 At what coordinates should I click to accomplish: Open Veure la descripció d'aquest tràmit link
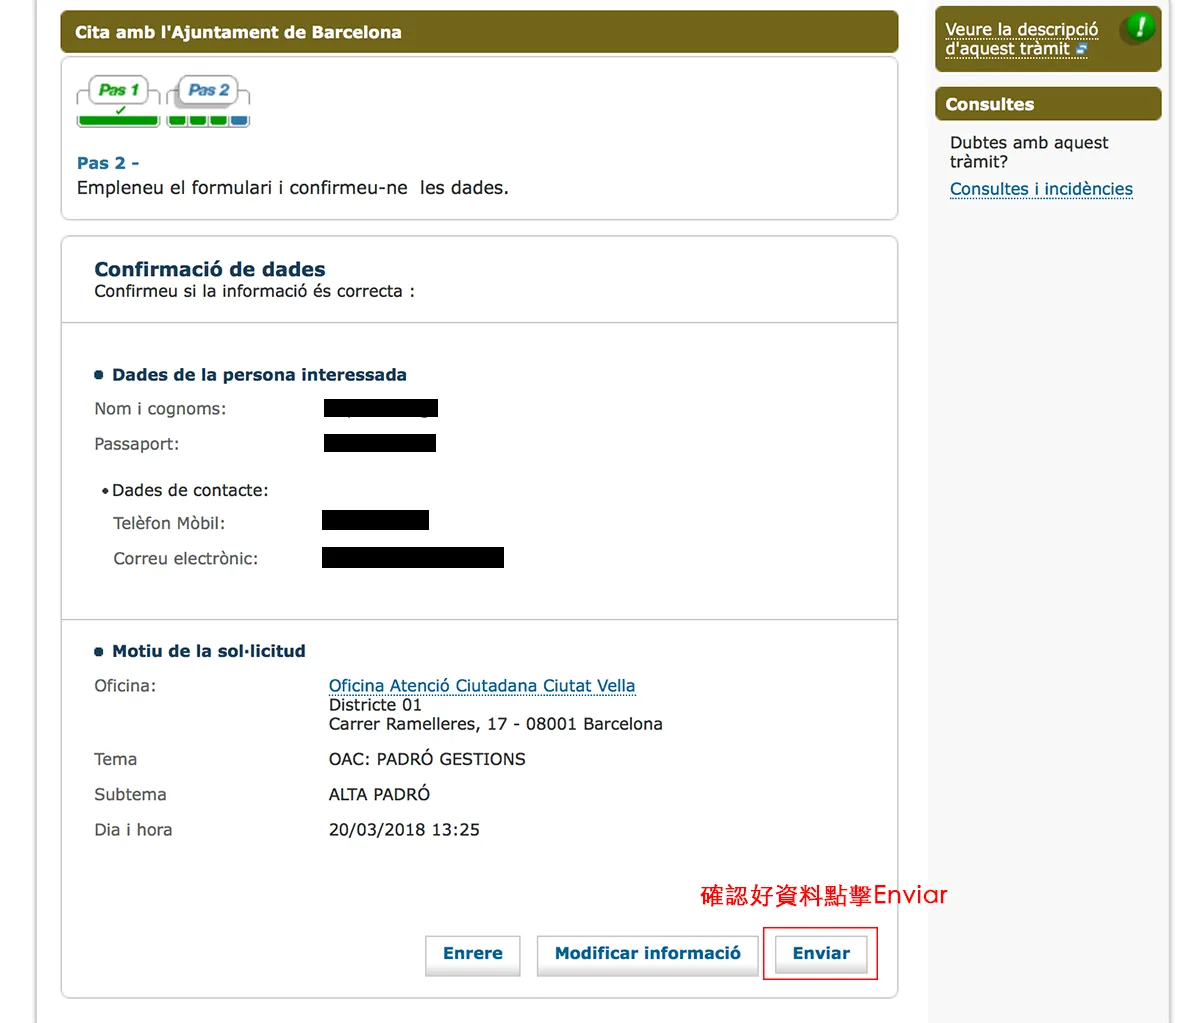coord(1021,39)
